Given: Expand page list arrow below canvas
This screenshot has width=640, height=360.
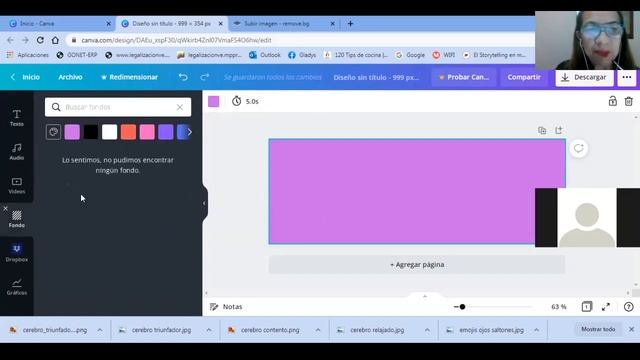Looking at the screenshot, I should click(424, 296).
